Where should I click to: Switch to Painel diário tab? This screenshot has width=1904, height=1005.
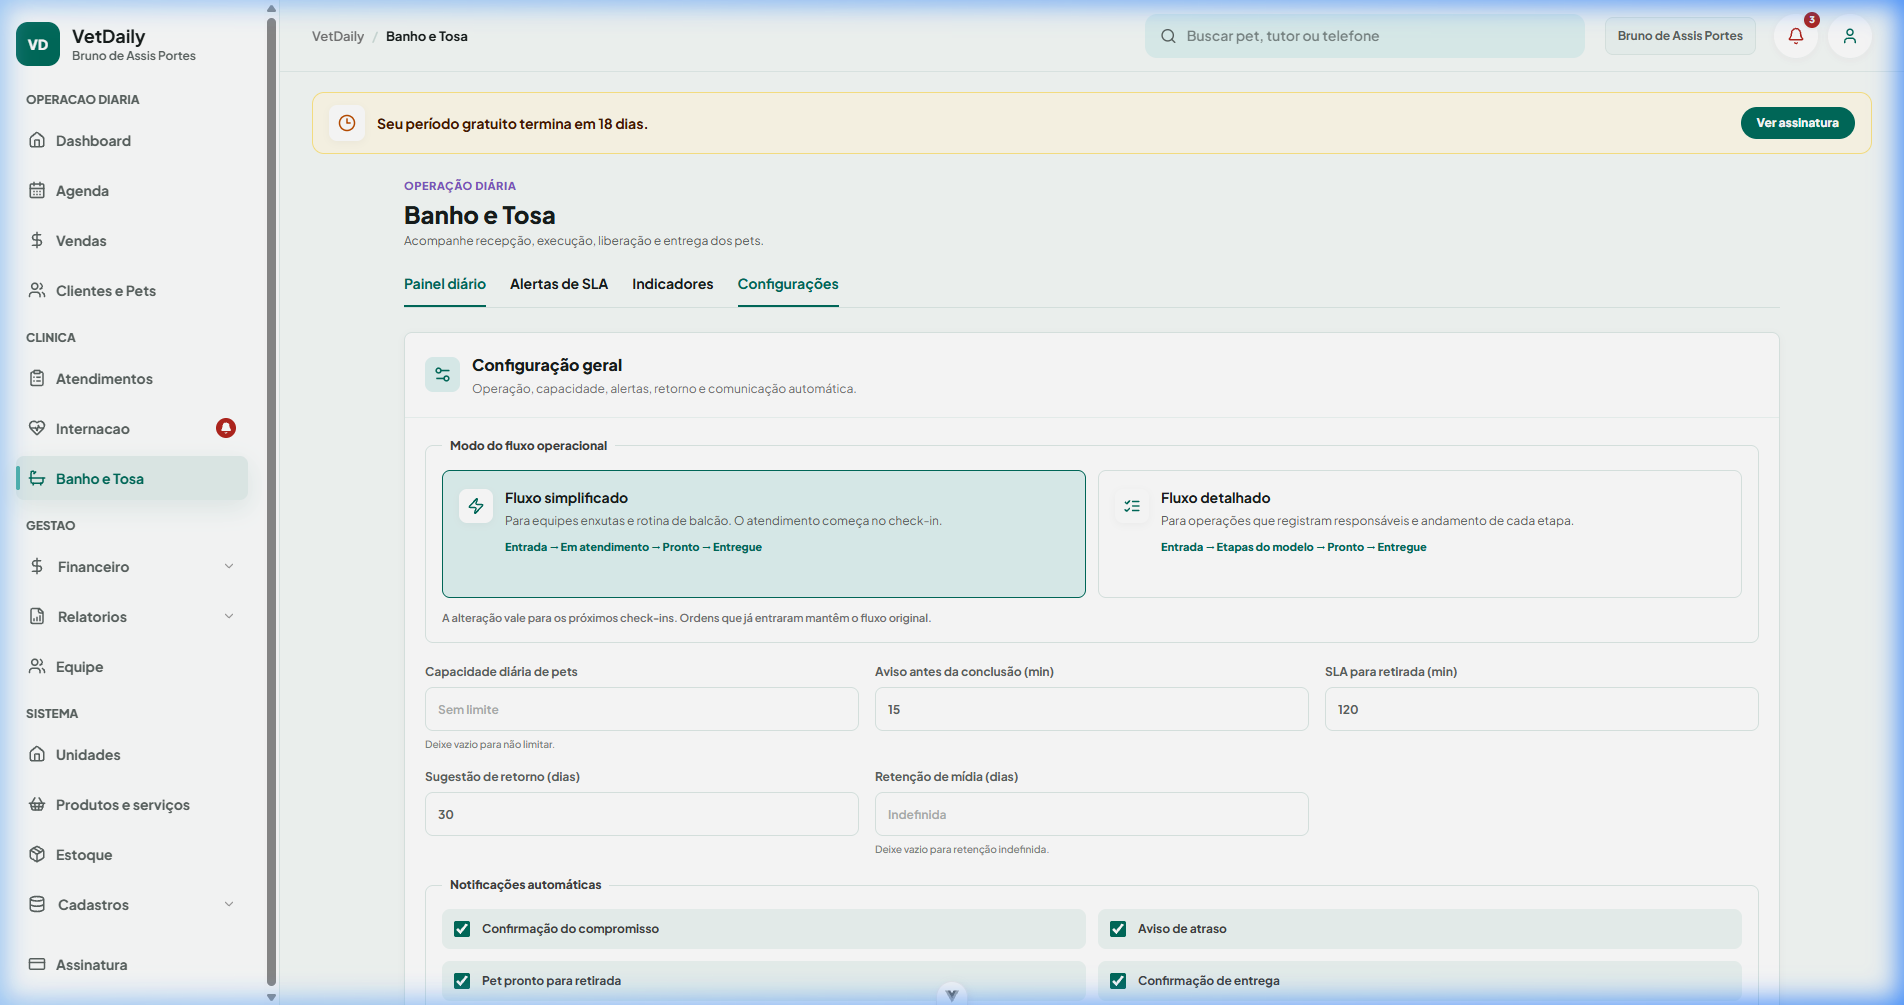click(445, 284)
